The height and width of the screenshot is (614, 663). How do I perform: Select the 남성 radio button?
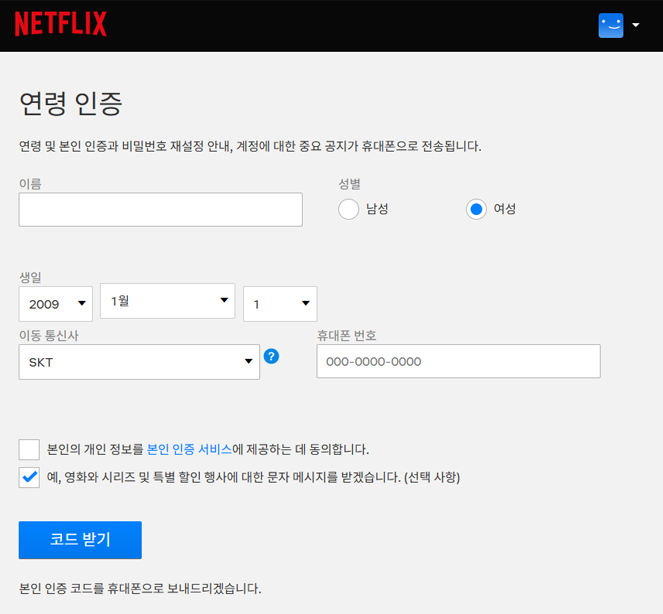[348, 209]
